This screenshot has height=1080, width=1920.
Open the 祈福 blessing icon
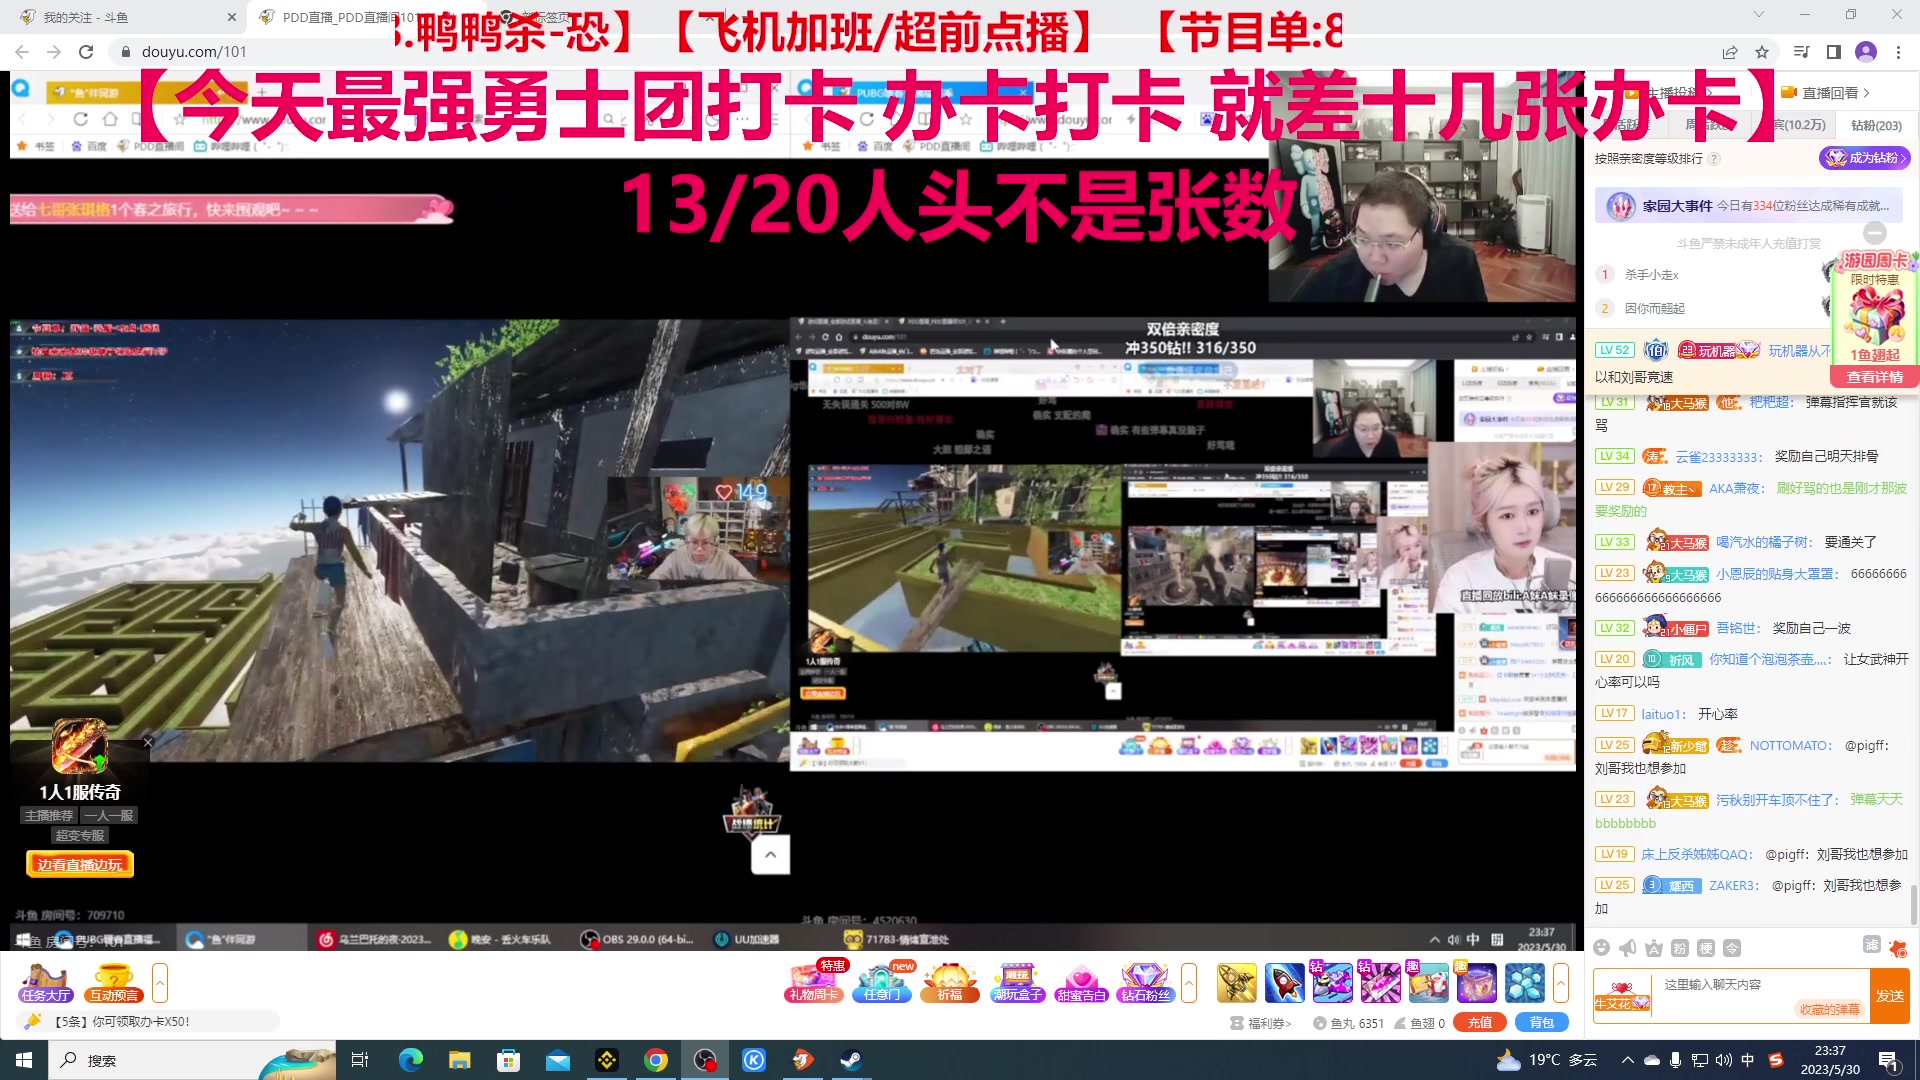[x=950, y=982]
